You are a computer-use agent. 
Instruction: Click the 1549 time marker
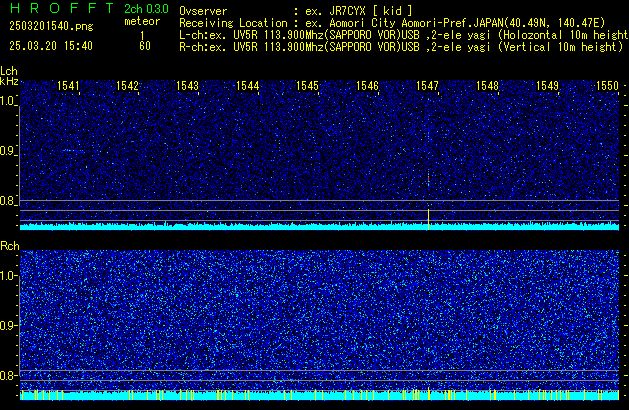coord(547,86)
